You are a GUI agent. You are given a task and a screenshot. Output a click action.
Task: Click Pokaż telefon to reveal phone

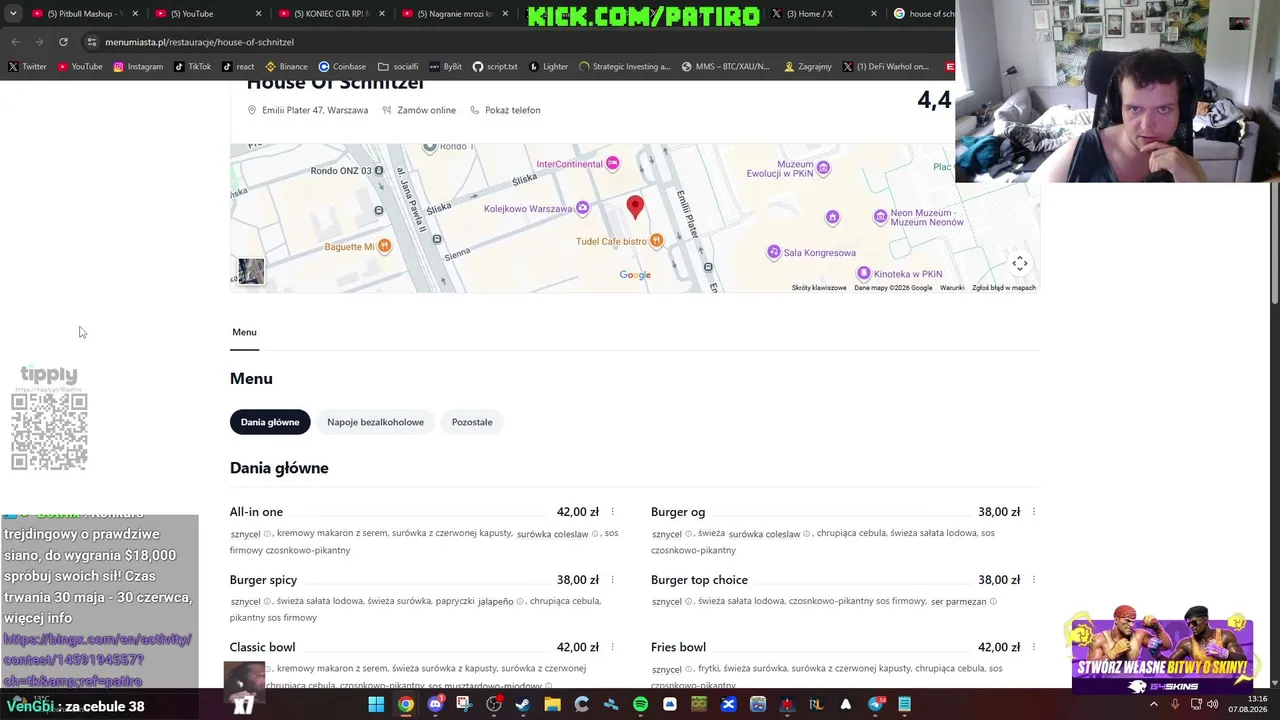tap(505, 110)
